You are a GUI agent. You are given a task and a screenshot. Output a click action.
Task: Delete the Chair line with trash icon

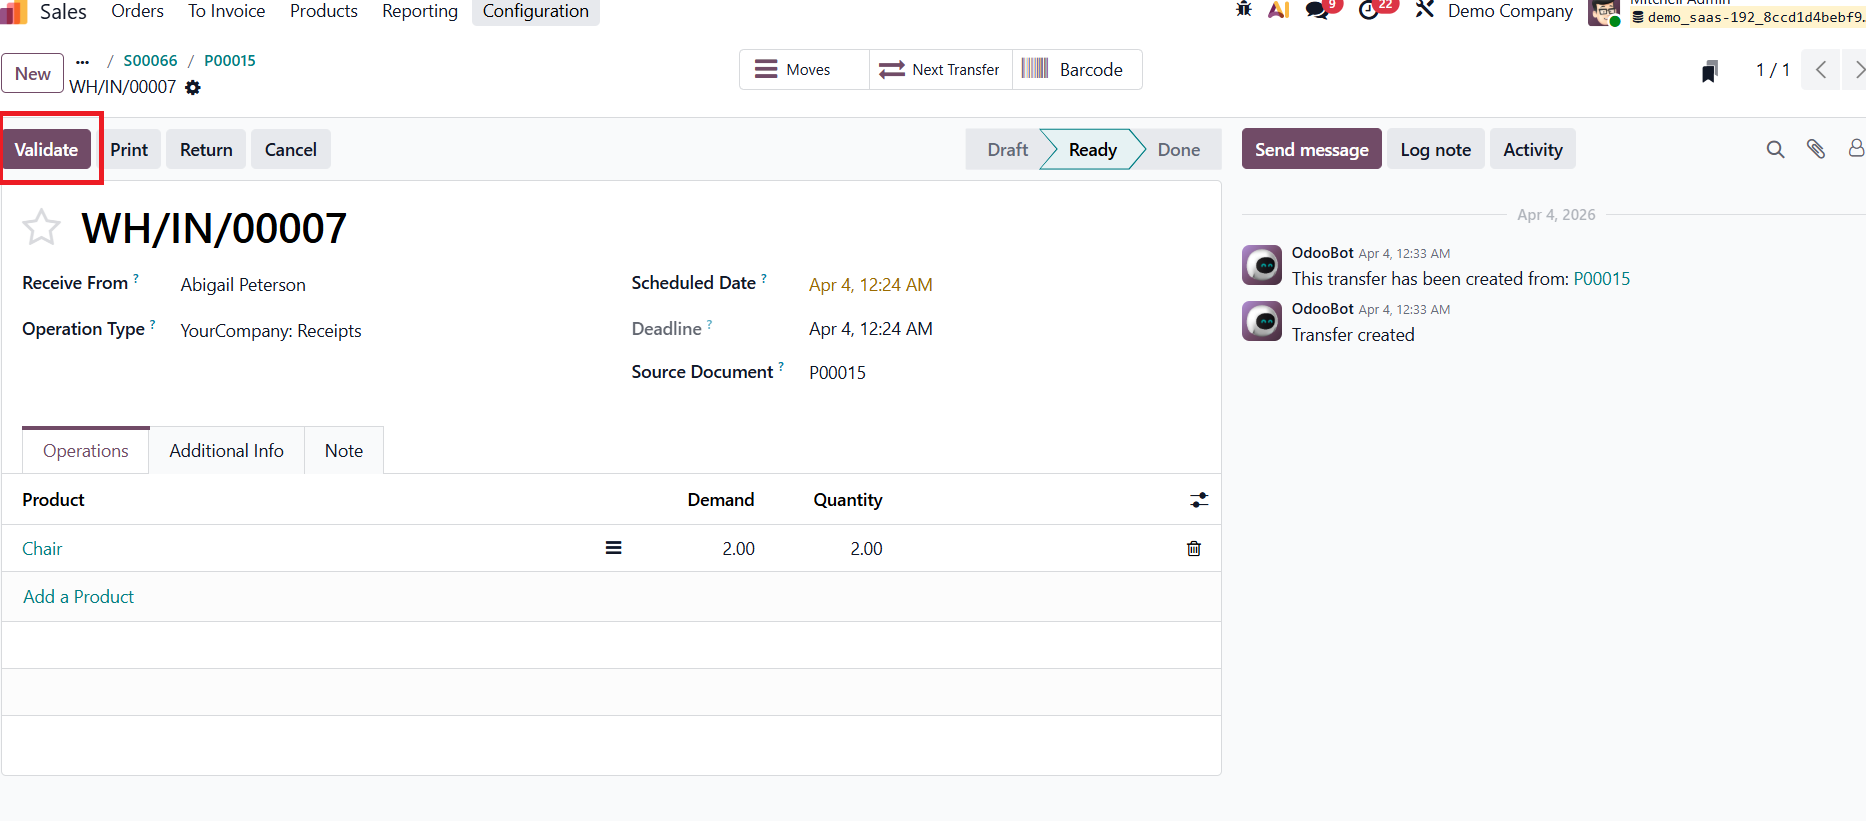click(x=1193, y=549)
